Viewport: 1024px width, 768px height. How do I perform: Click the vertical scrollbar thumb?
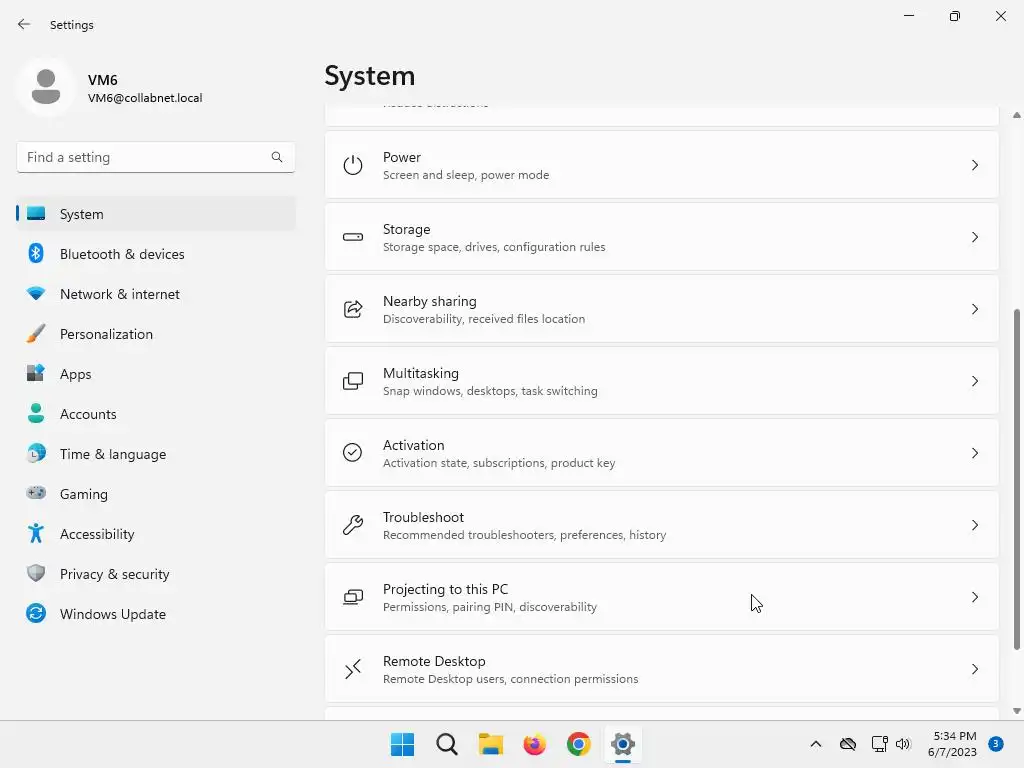[1016, 479]
